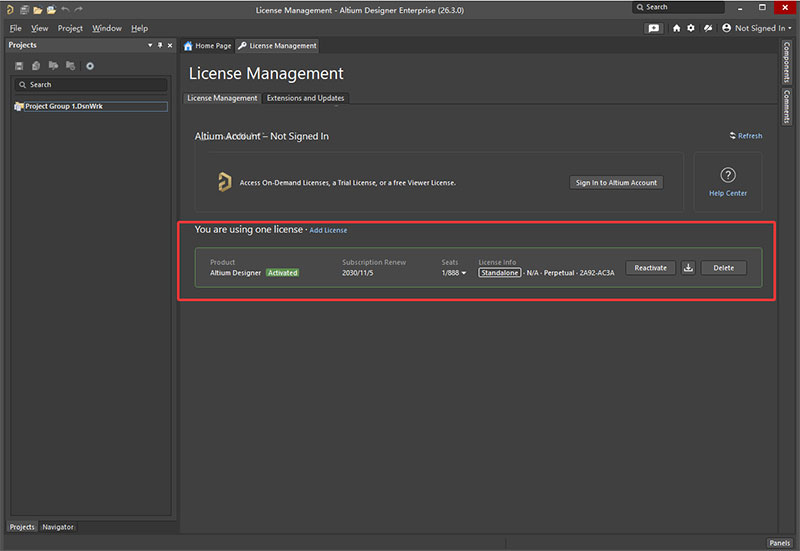Click the License Management tab key icon
The image size is (800, 551).
(x=242, y=46)
